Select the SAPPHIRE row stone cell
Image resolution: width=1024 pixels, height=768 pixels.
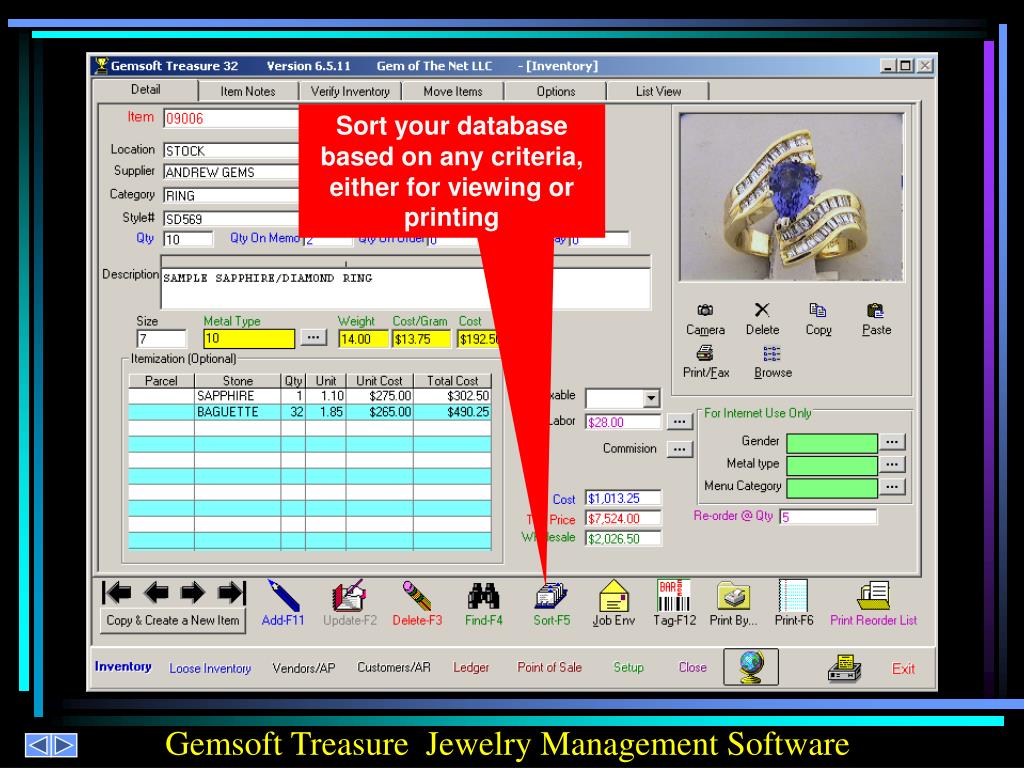coord(237,396)
